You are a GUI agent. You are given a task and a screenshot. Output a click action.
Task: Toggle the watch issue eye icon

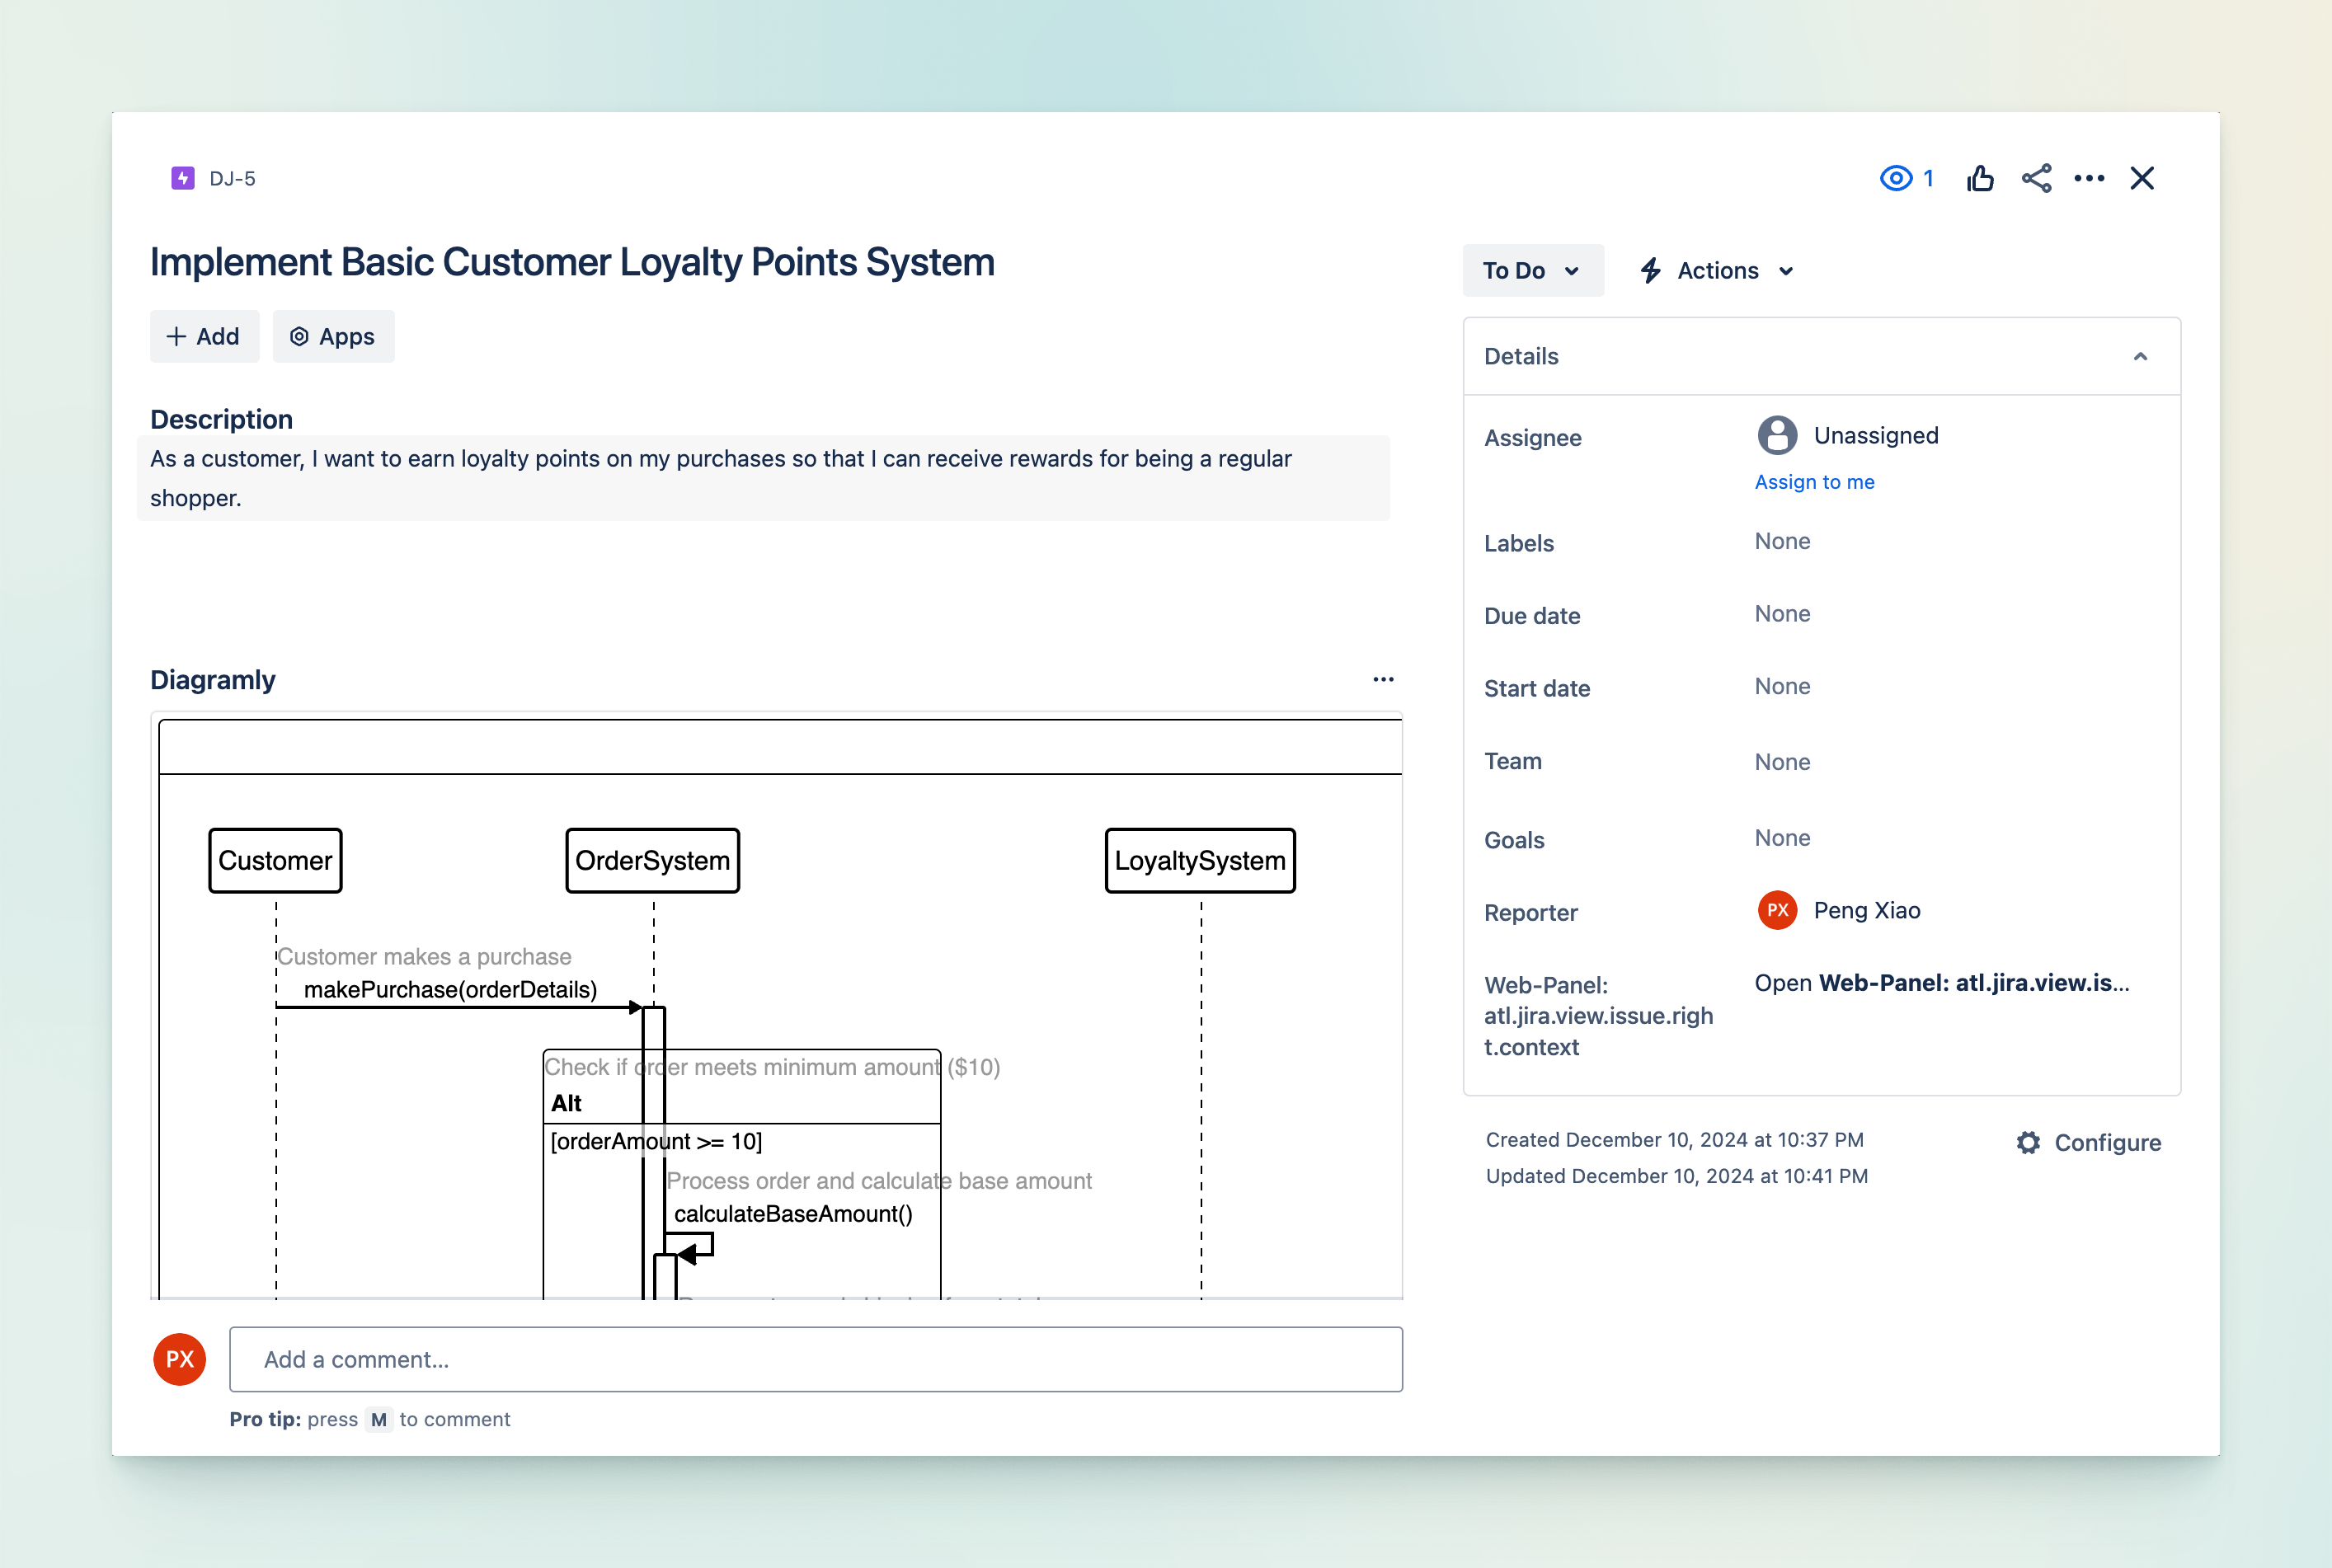[x=1895, y=179]
